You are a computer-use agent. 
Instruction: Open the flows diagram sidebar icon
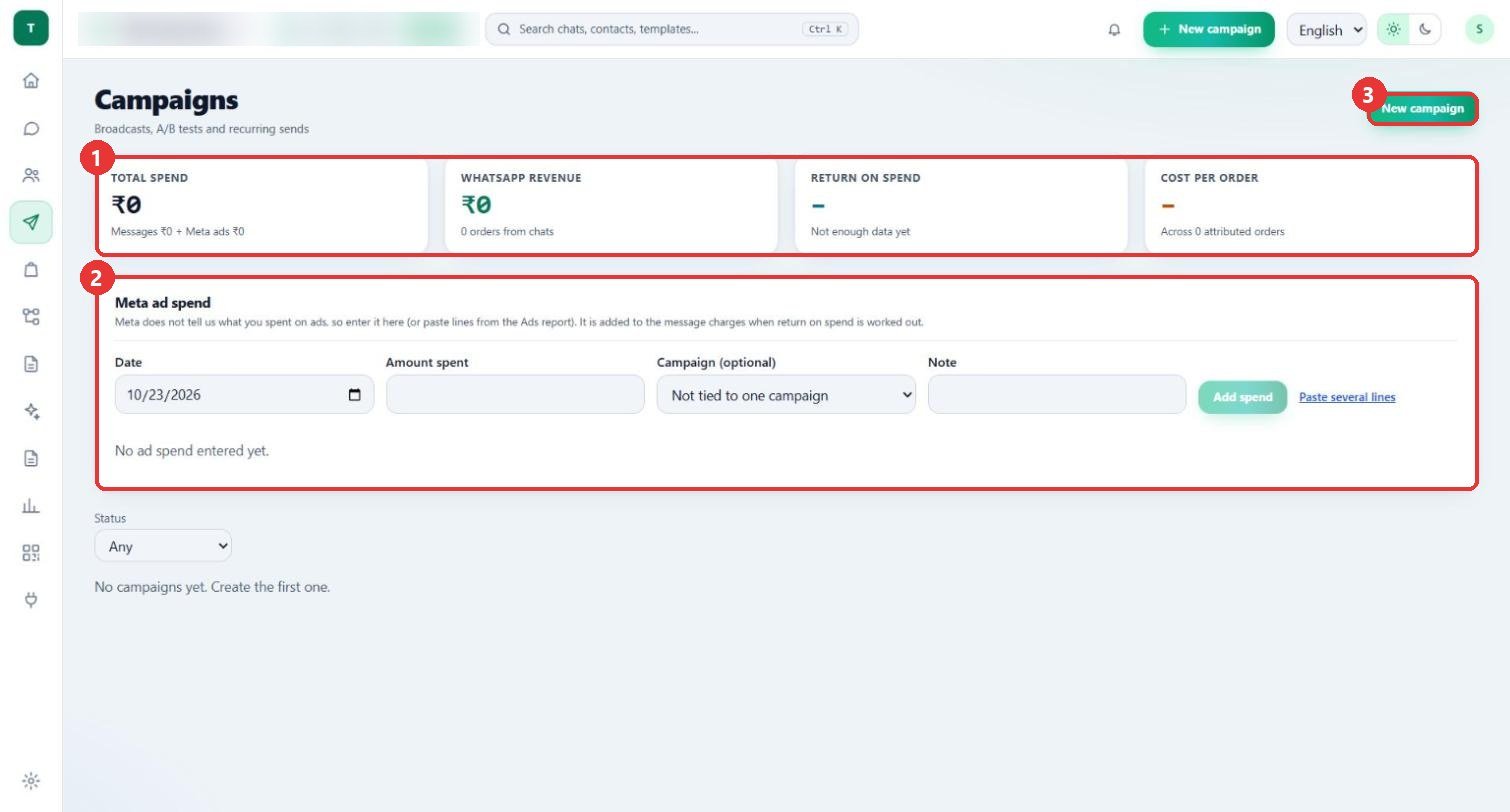click(31, 316)
